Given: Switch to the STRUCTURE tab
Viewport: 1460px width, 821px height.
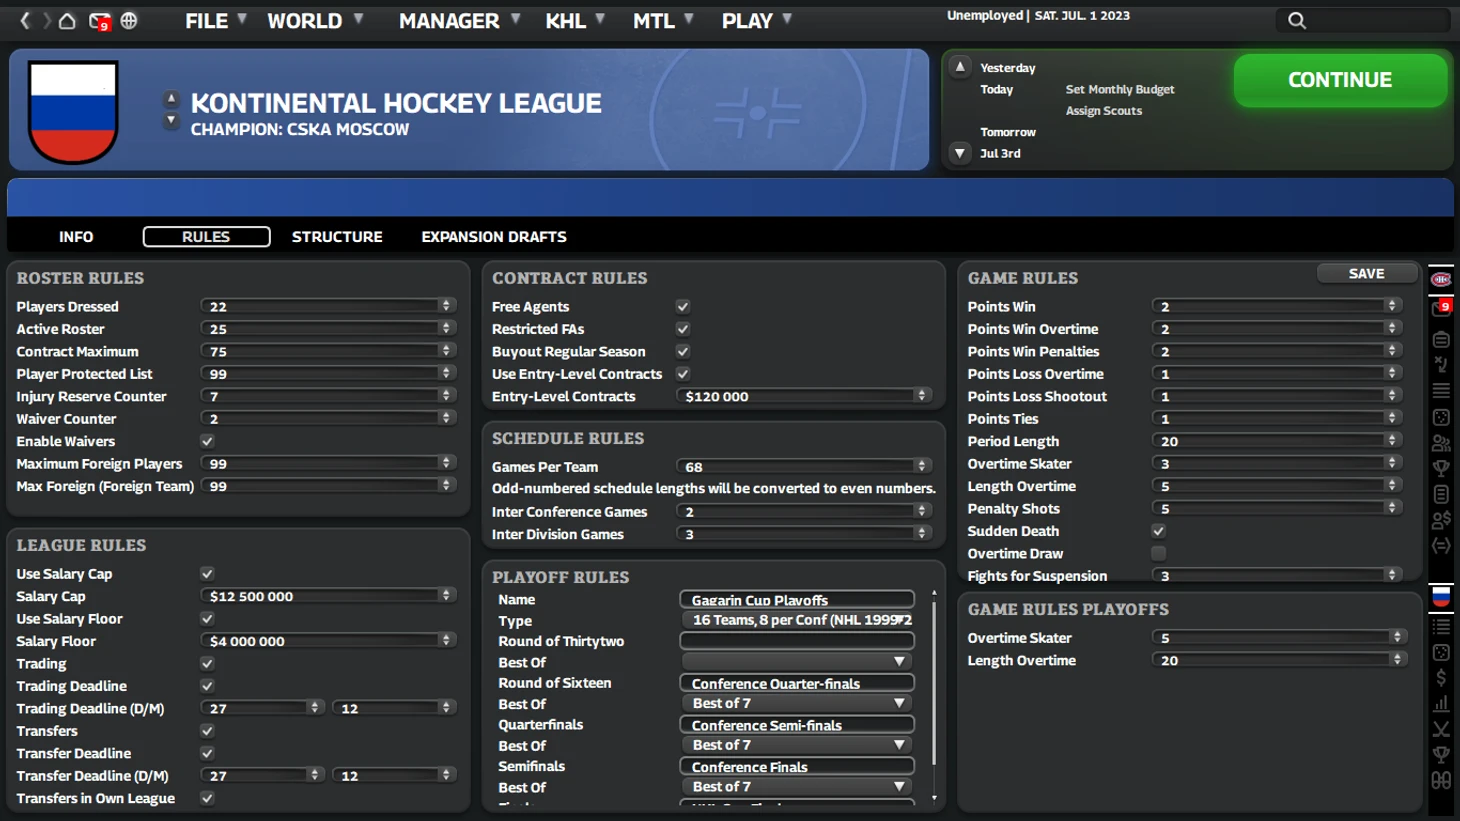Looking at the screenshot, I should click(x=337, y=237).
